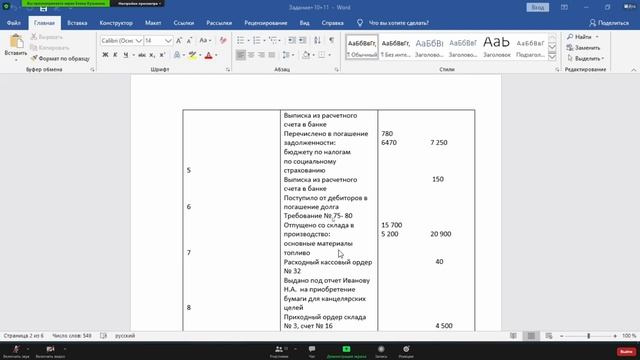
Task: Click the Paste clipboard icon
Action: pyautogui.click(x=16, y=41)
